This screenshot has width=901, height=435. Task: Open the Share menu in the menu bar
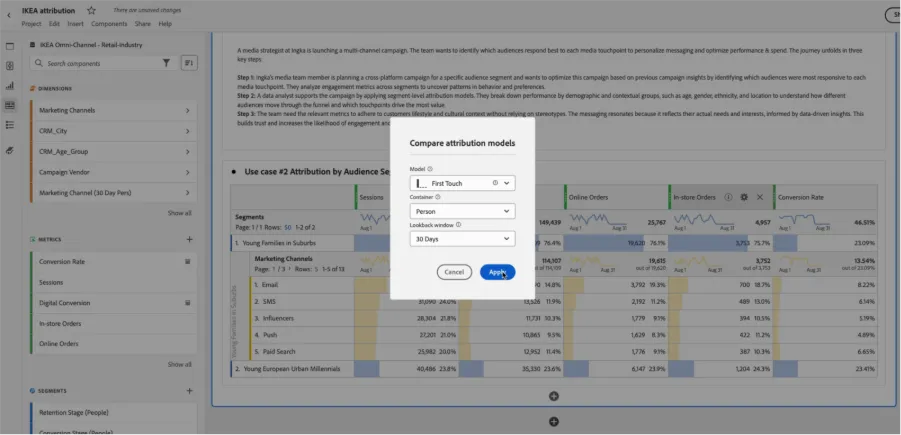143,24
